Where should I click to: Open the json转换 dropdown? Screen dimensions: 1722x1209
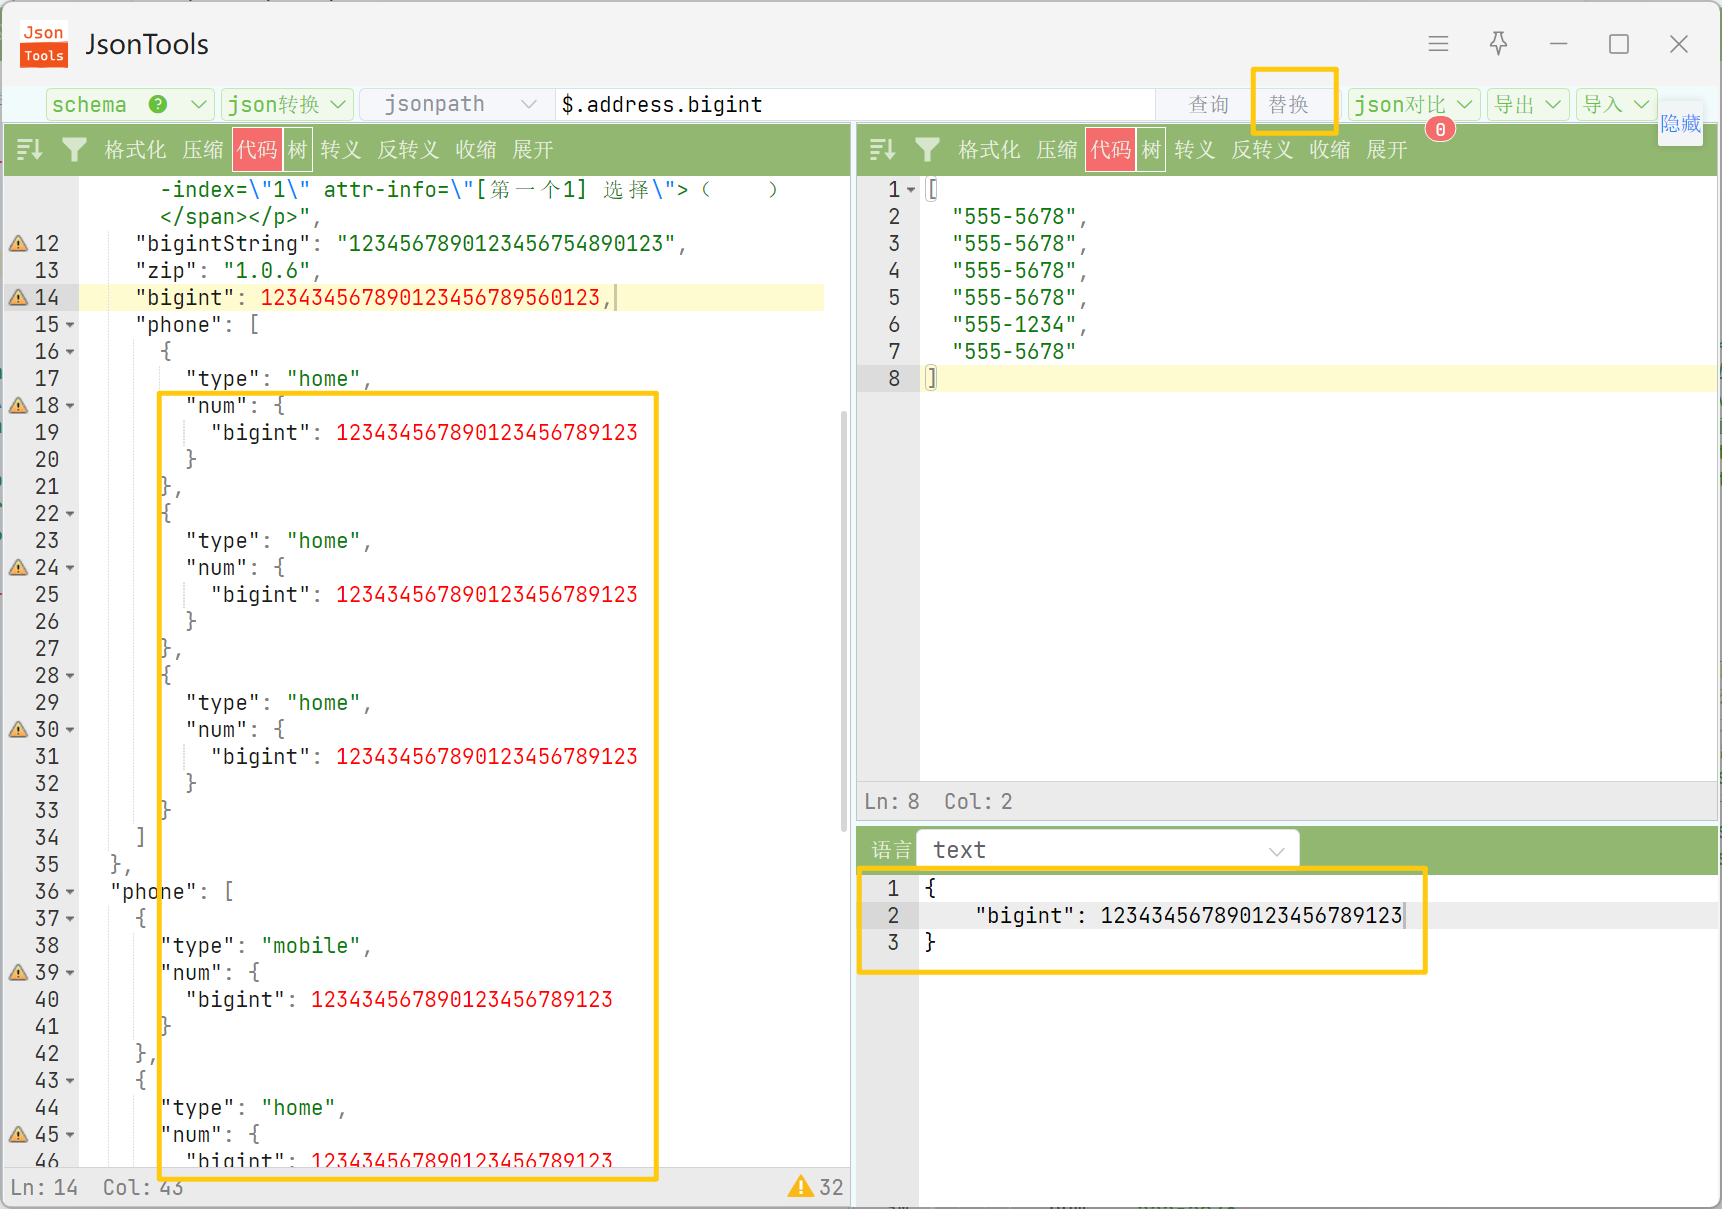[x=287, y=104]
